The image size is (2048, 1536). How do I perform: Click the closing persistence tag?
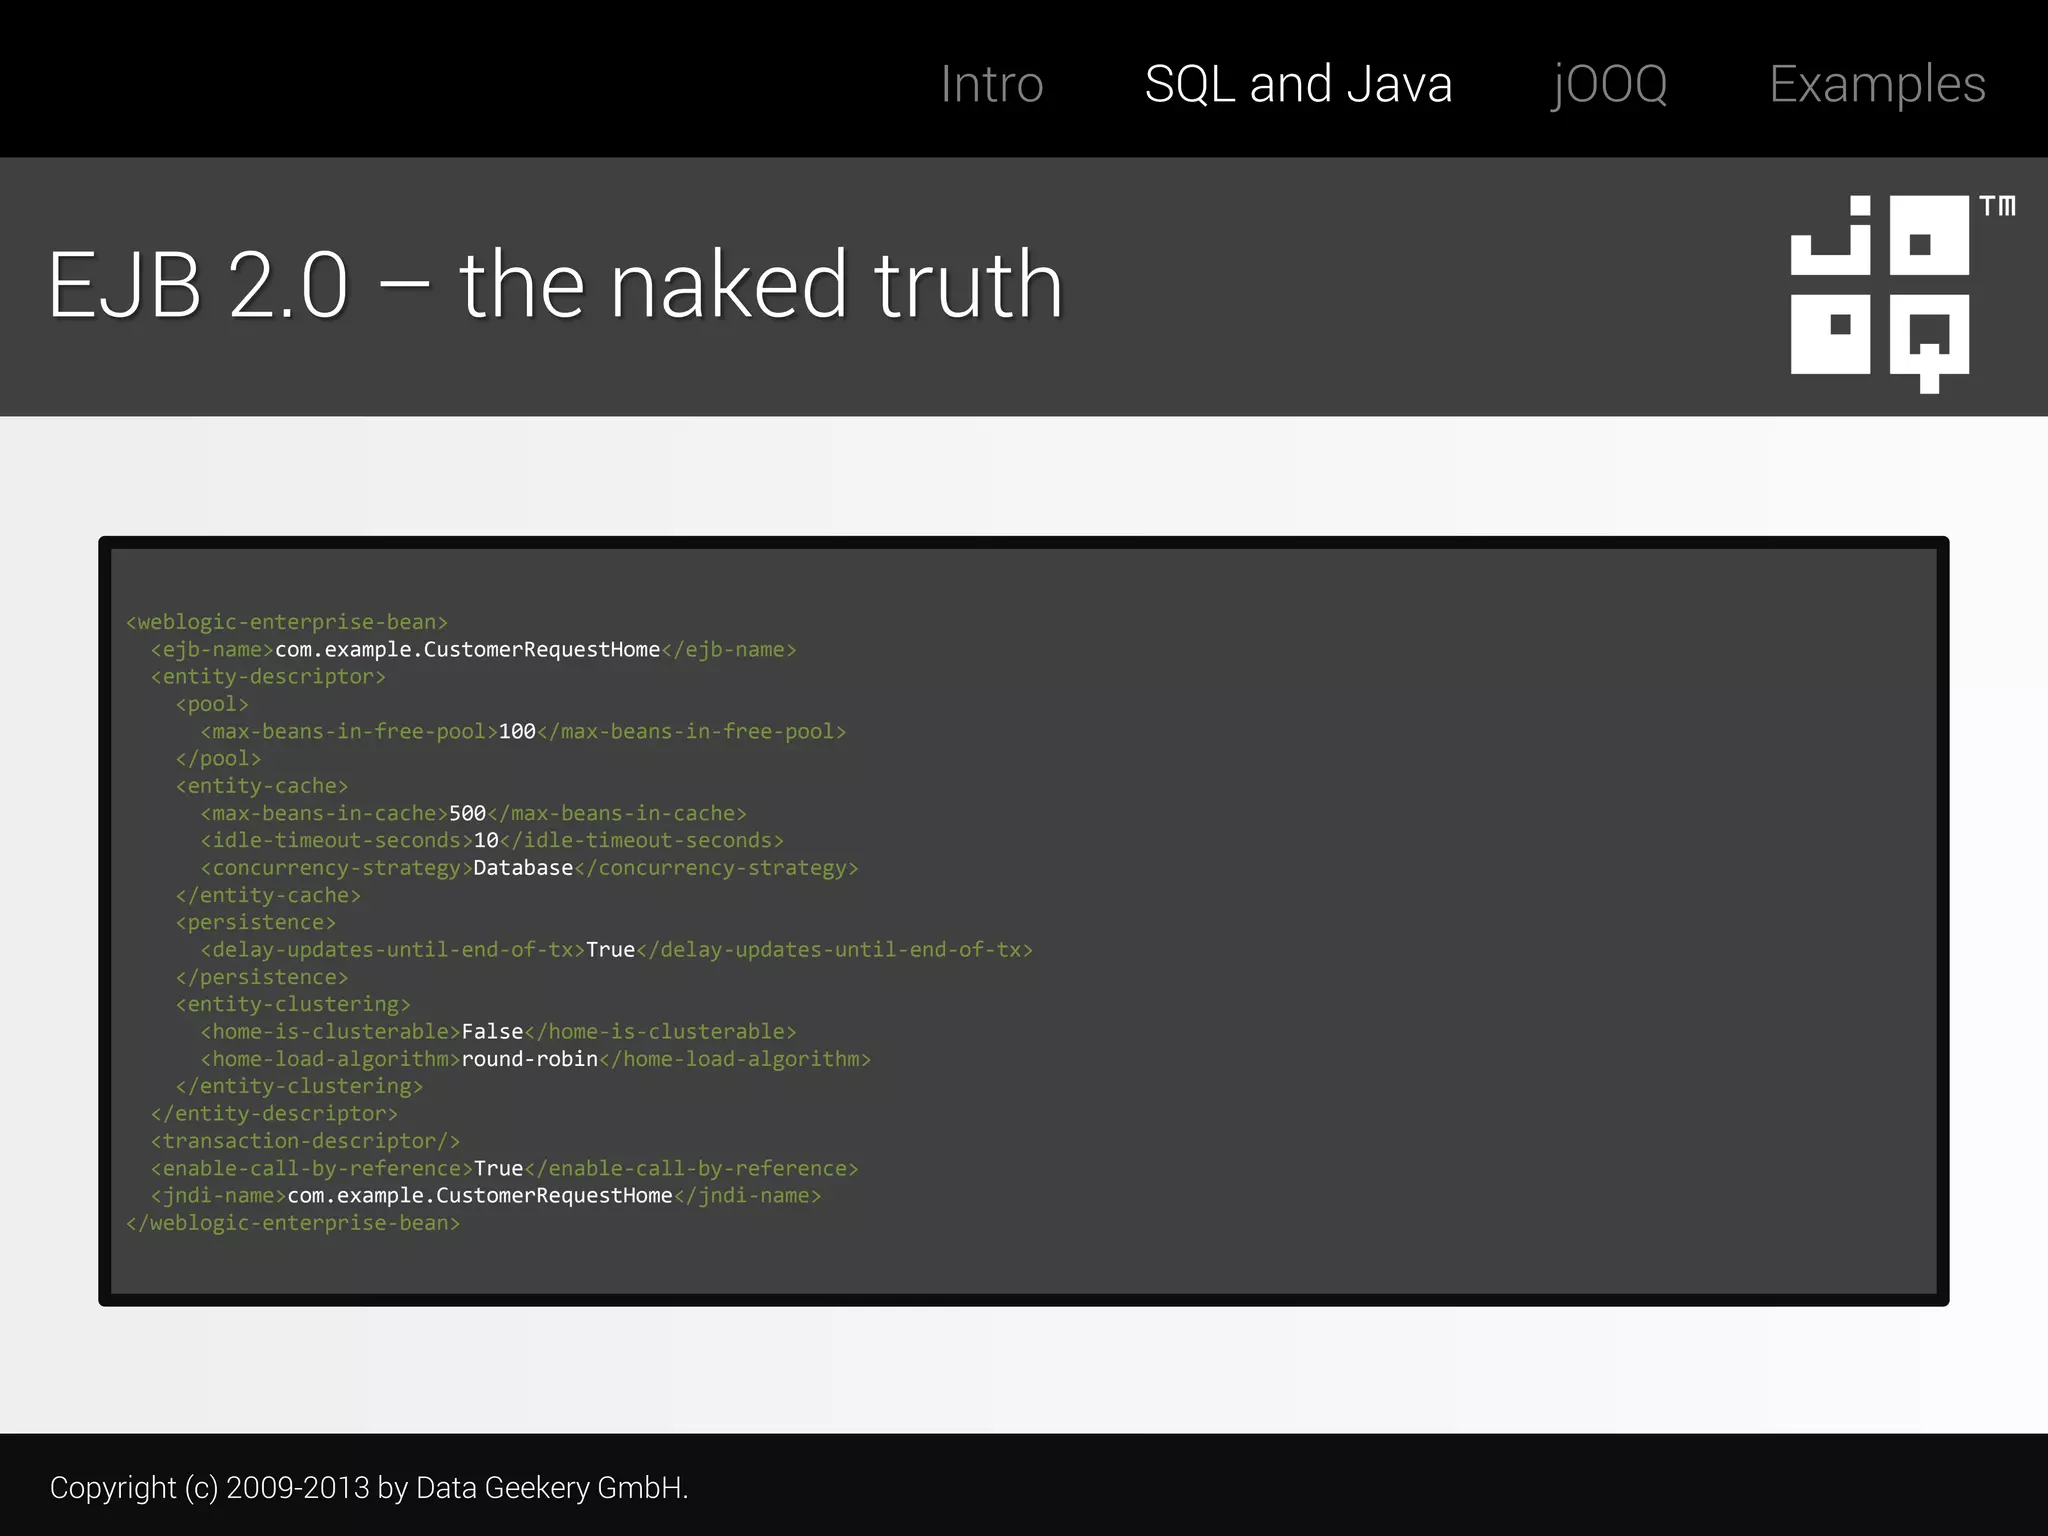[262, 978]
